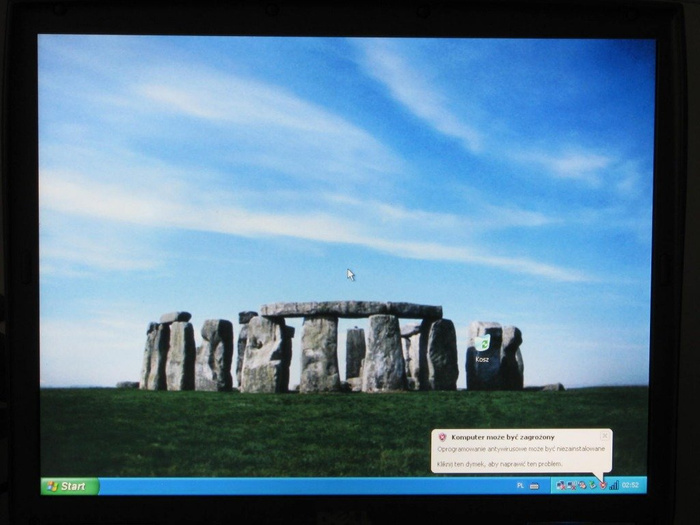Click the leftmost disconnected network tray icon
The height and width of the screenshot is (525, 700).
pos(561,485)
